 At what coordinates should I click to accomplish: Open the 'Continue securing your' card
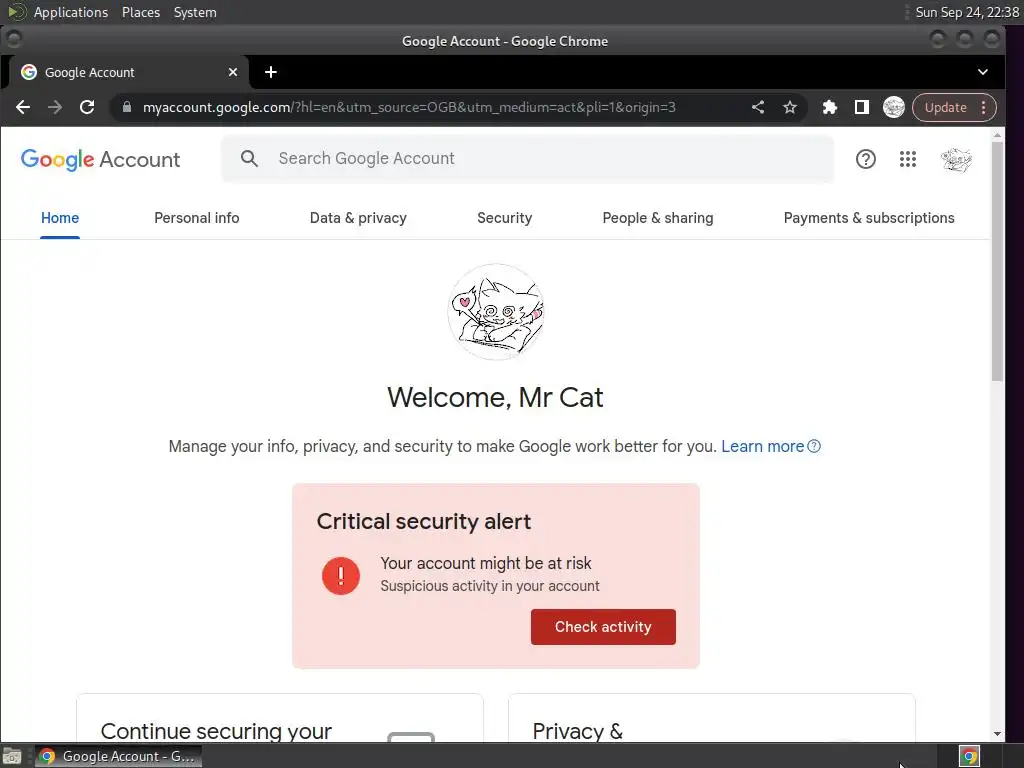pyautogui.click(x=280, y=718)
